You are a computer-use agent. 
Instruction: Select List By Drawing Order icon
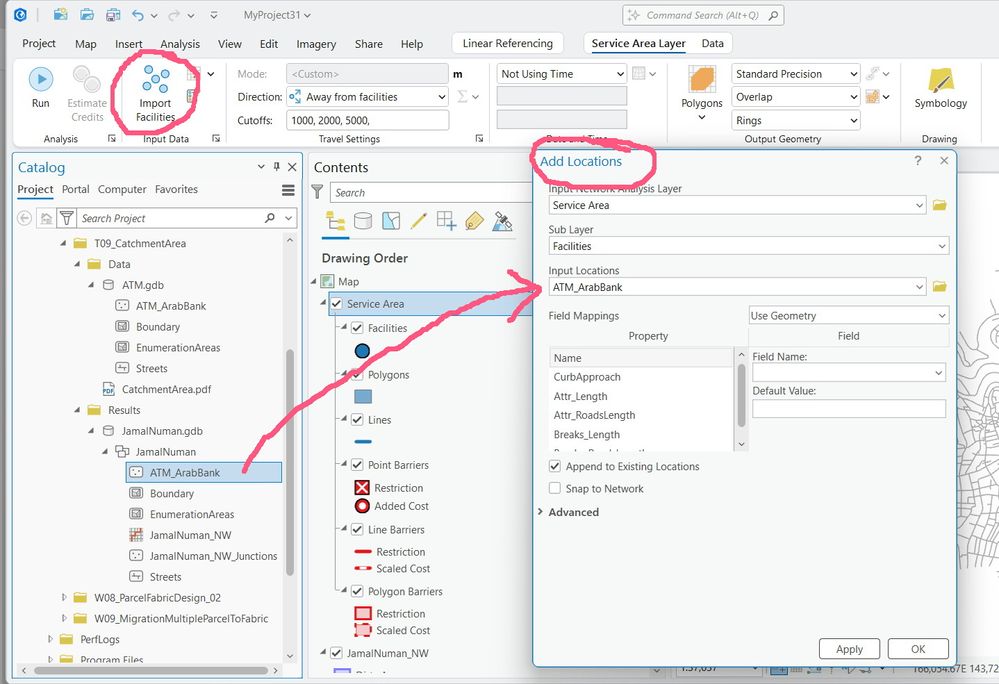pos(335,221)
